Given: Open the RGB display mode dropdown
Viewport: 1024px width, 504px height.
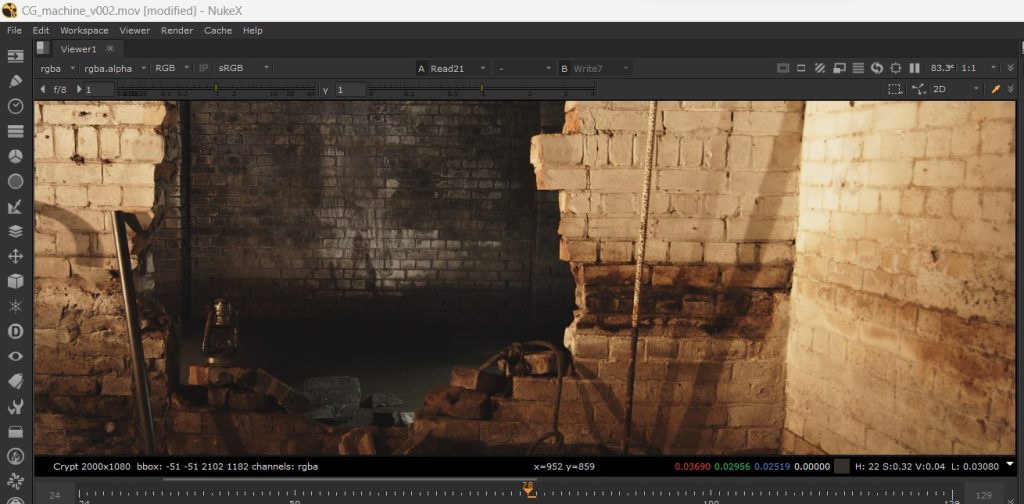Looking at the screenshot, I should (172, 68).
